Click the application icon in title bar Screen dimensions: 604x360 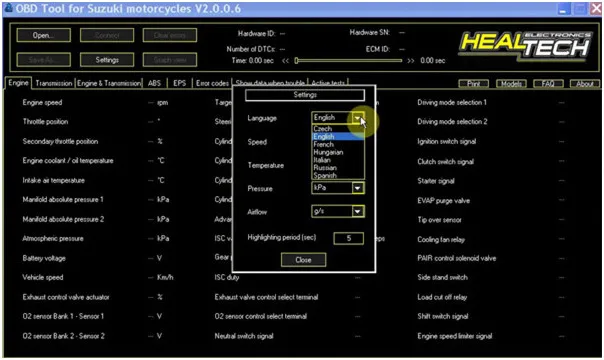(x=8, y=8)
